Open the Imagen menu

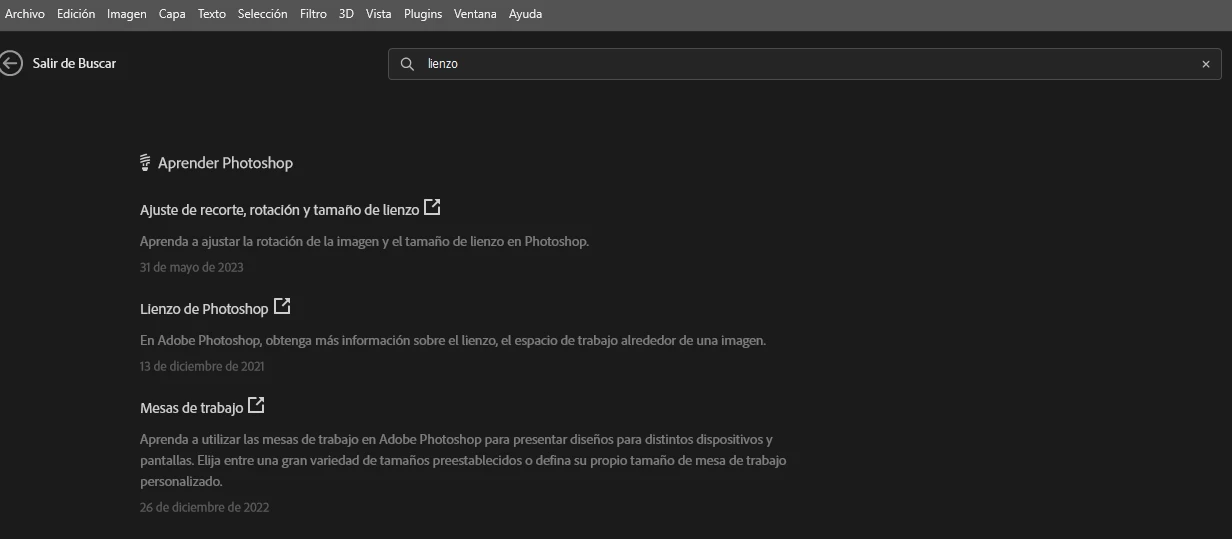tap(127, 14)
